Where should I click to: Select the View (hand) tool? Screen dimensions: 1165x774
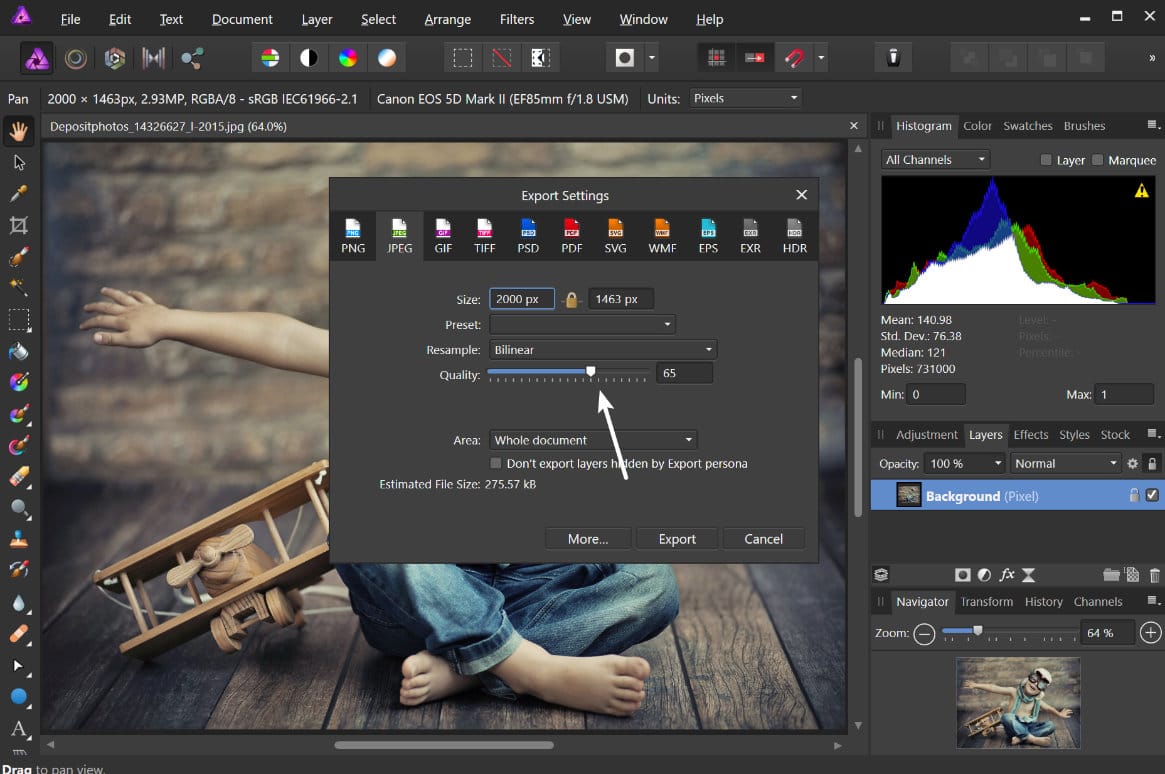tap(18, 130)
